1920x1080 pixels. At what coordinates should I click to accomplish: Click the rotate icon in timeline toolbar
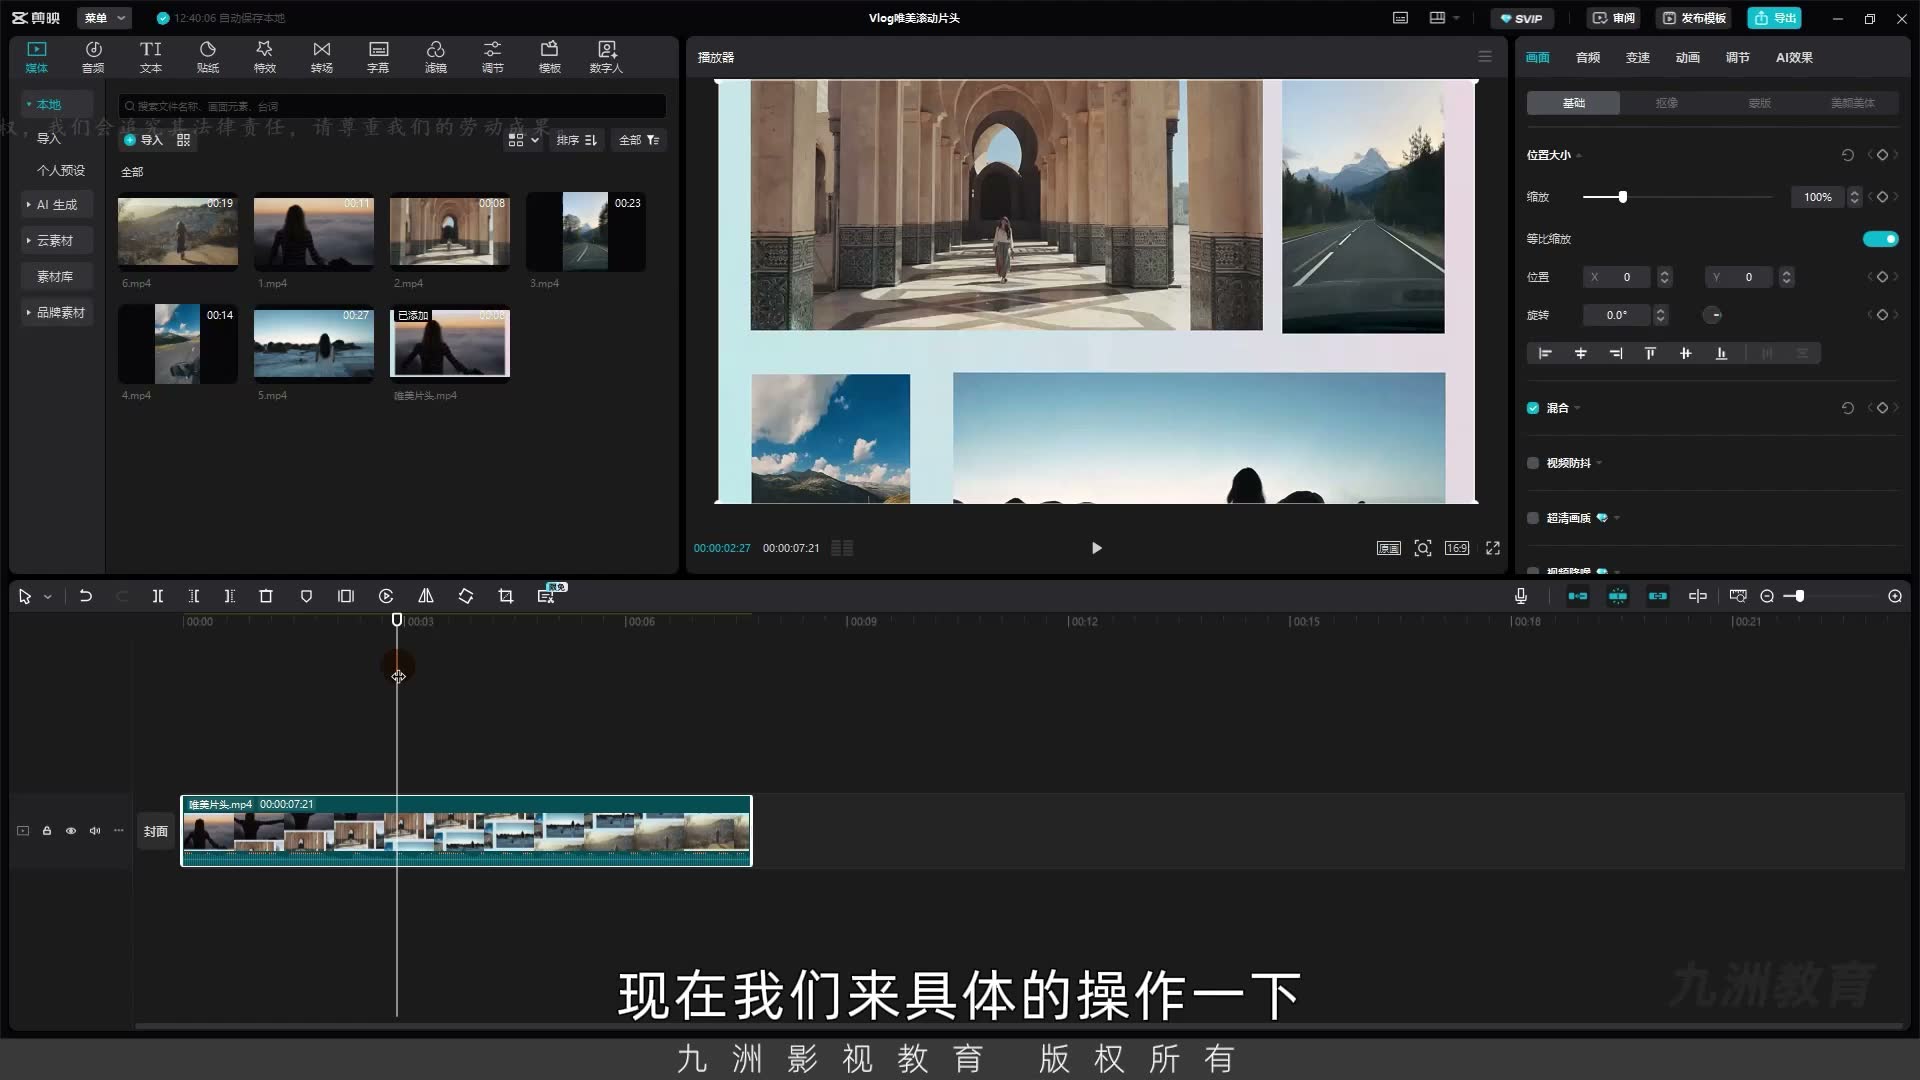pyautogui.click(x=466, y=596)
